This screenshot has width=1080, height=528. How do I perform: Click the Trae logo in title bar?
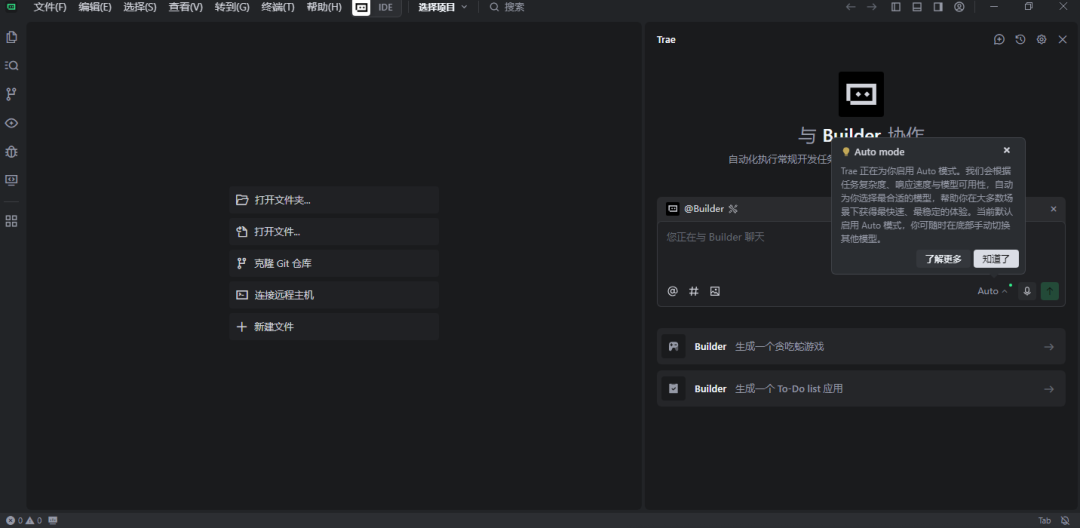coord(11,7)
